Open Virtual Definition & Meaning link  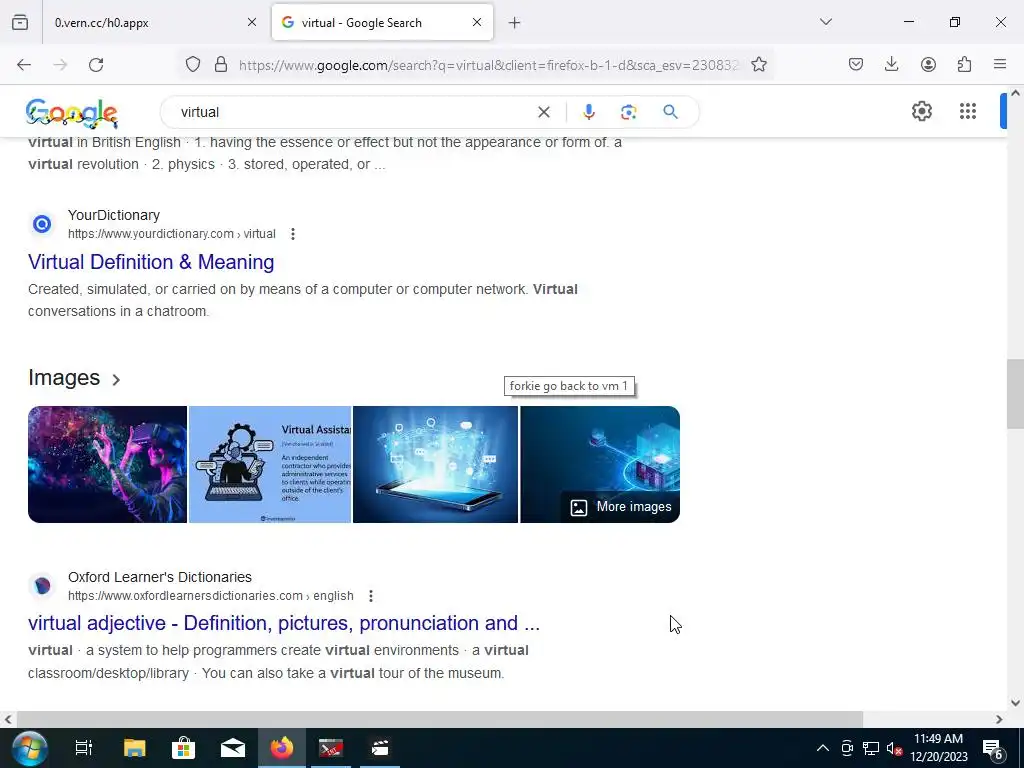(151, 262)
